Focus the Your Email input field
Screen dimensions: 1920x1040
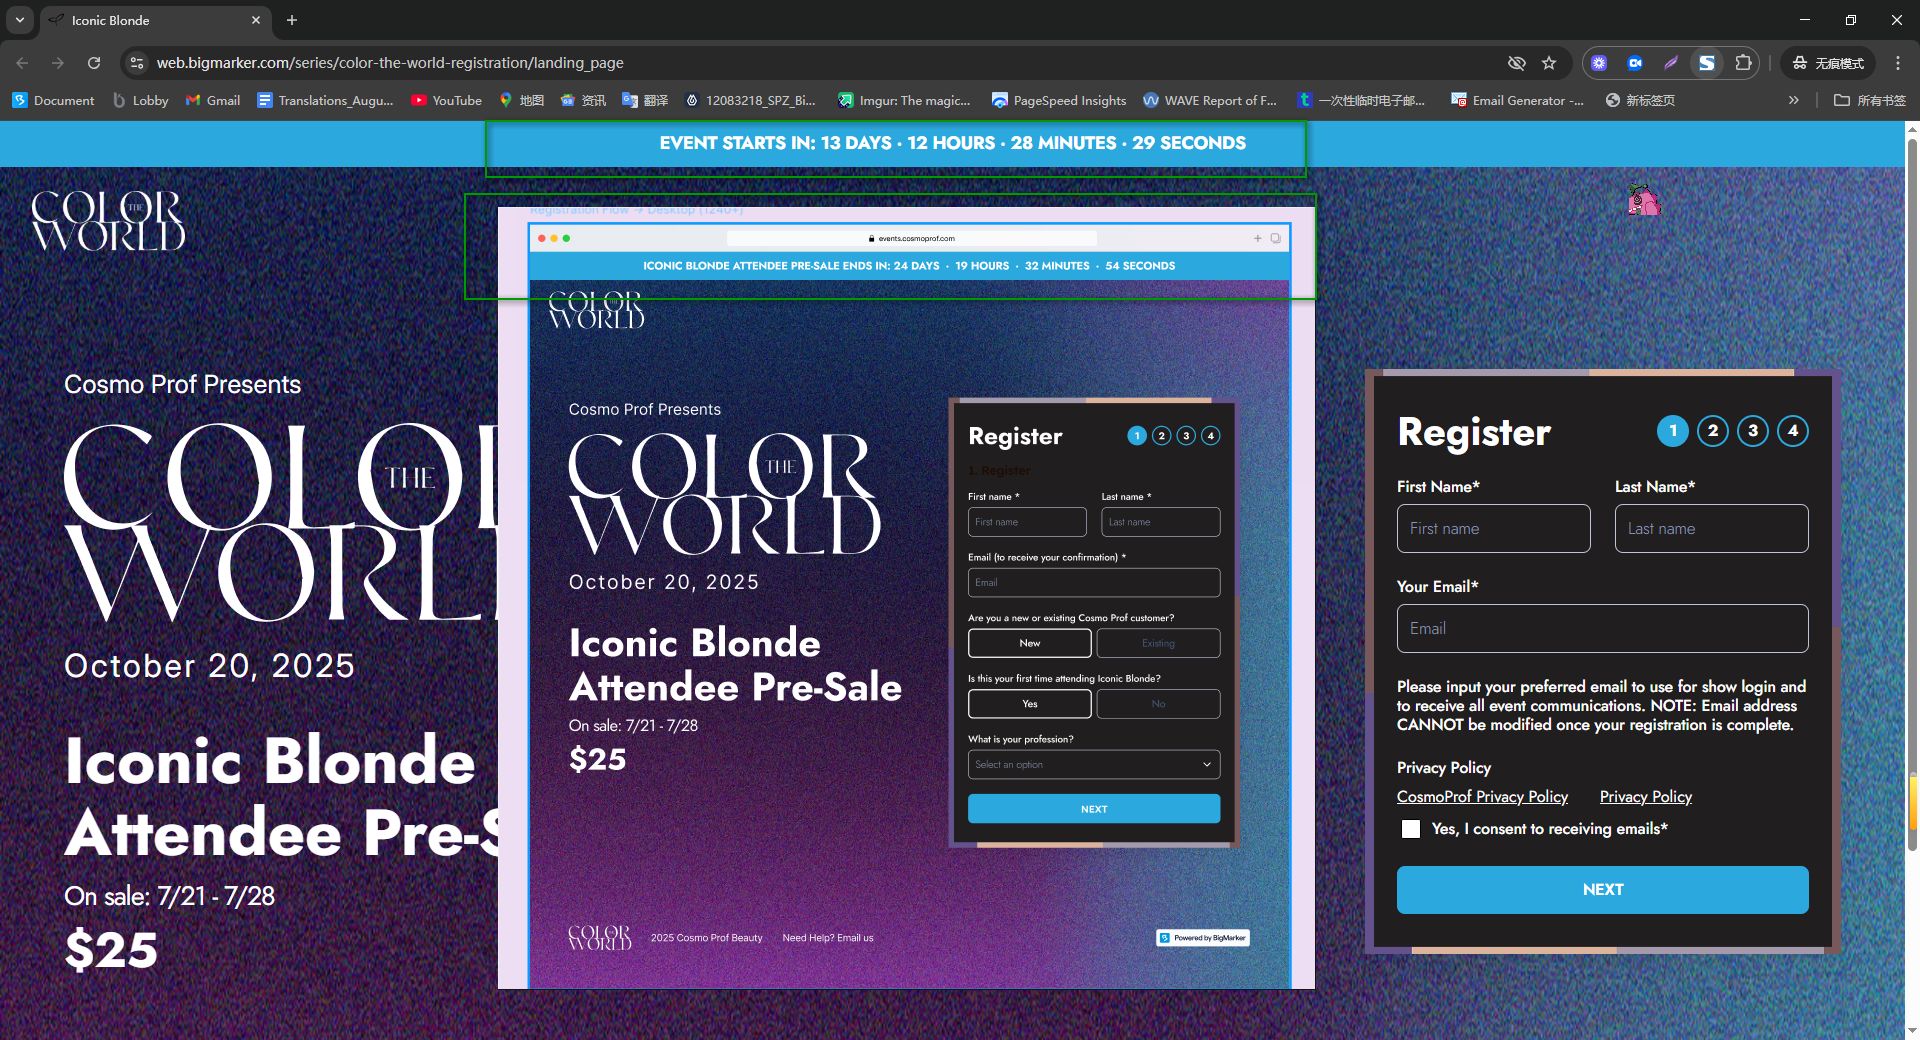tap(1603, 628)
